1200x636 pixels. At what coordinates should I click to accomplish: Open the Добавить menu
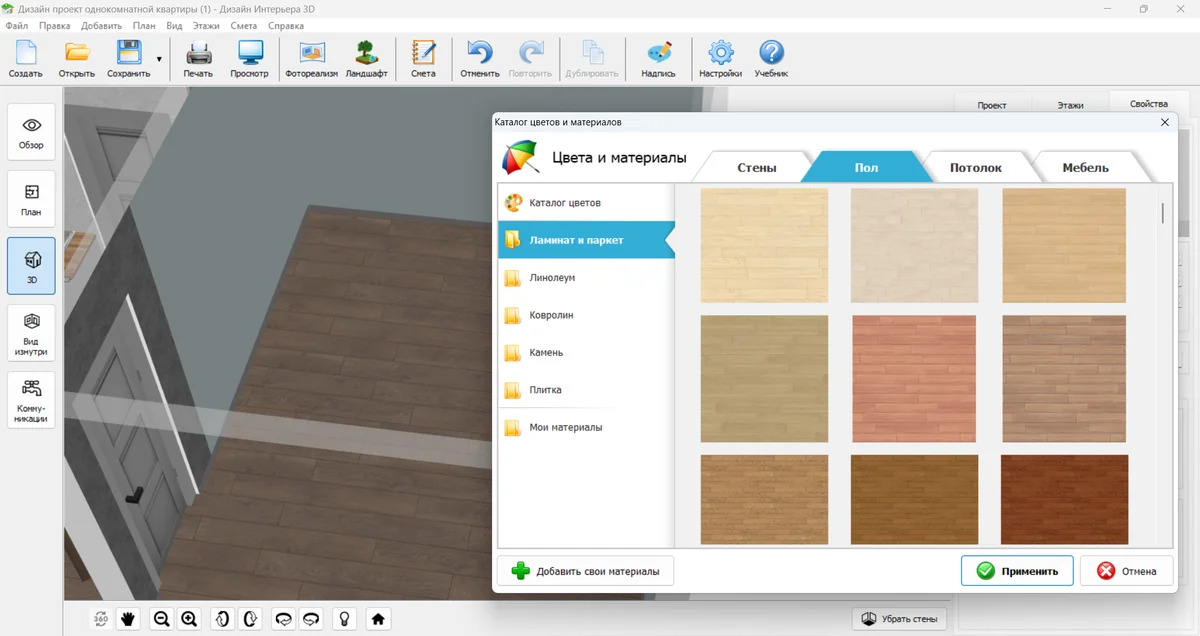point(101,26)
